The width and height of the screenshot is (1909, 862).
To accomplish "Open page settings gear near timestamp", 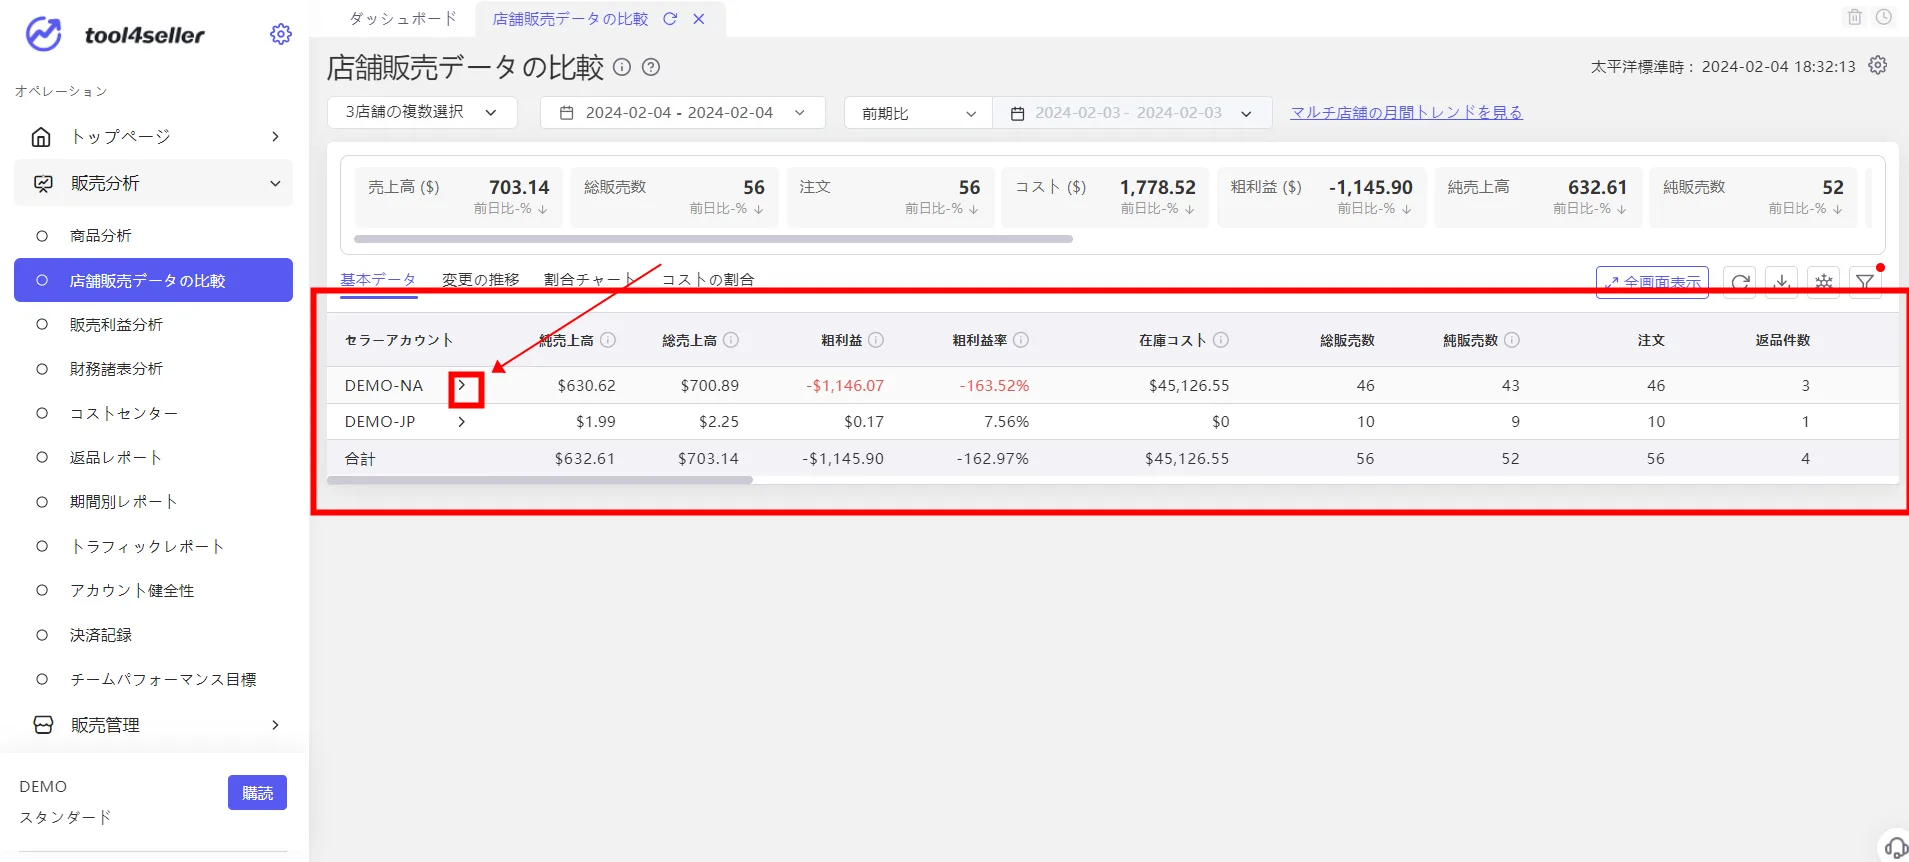I will pos(1878,65).
